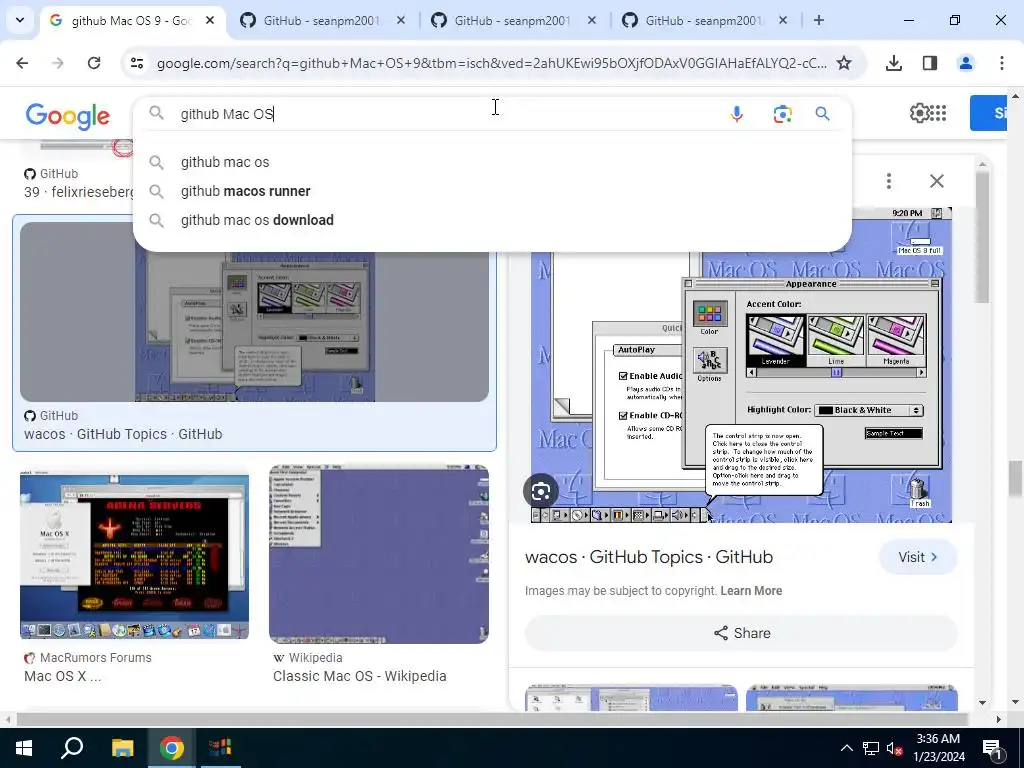Open wacos GitHub Topics result thumbnail
1024x768 pixels.
(254, 312)
